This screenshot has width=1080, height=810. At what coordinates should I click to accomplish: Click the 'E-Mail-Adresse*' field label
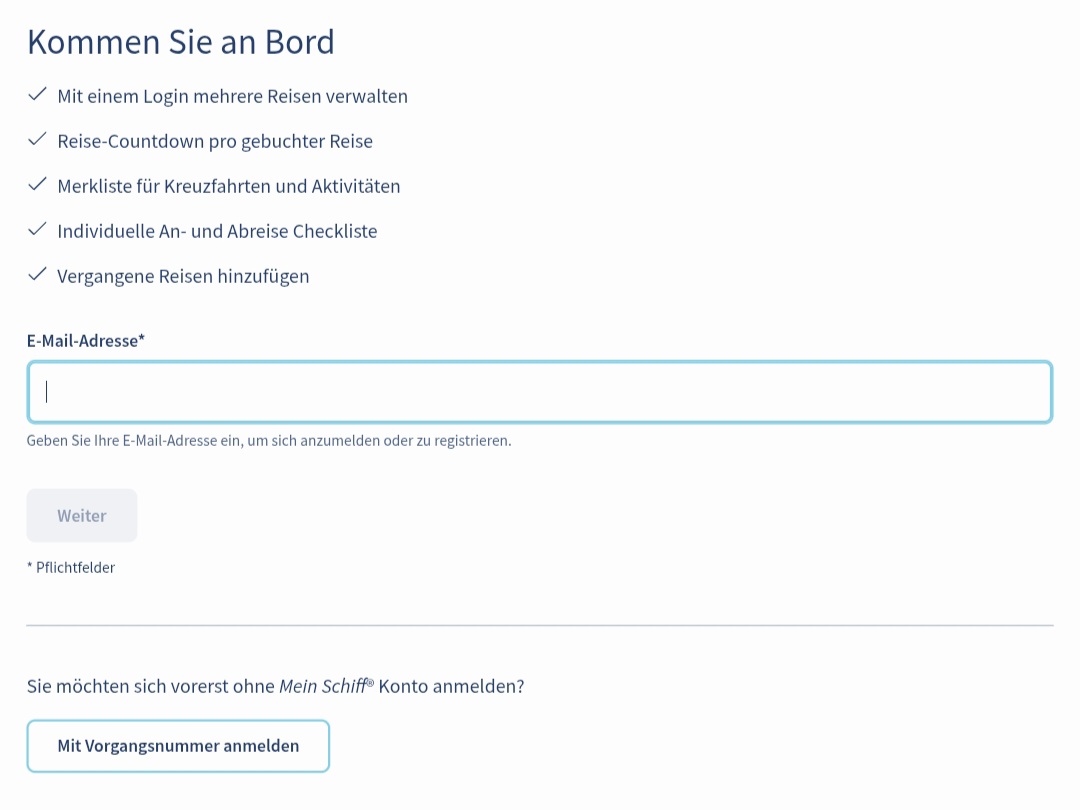(x=86, y=341)
